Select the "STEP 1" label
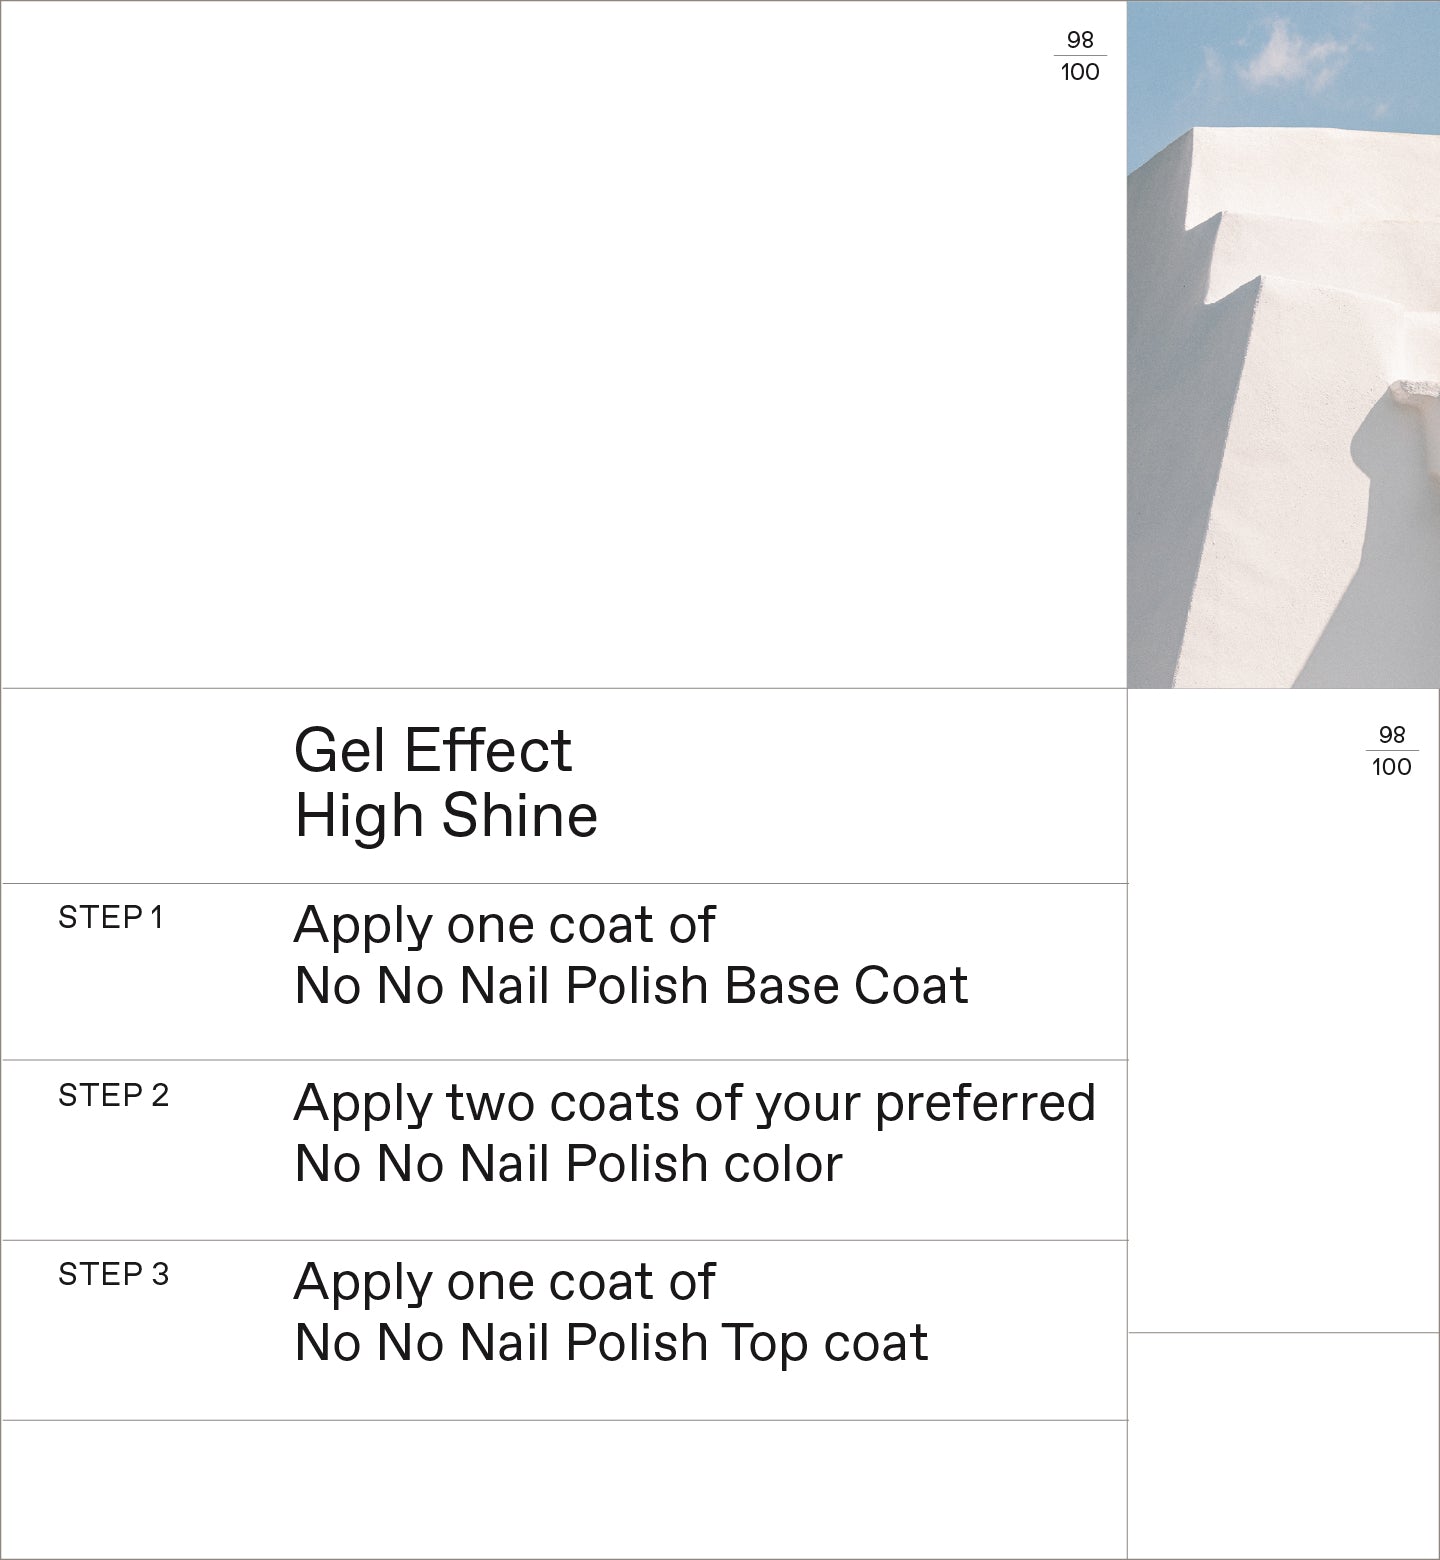Viewport: 1440px width, 1560px height. (x=110, y=917)
